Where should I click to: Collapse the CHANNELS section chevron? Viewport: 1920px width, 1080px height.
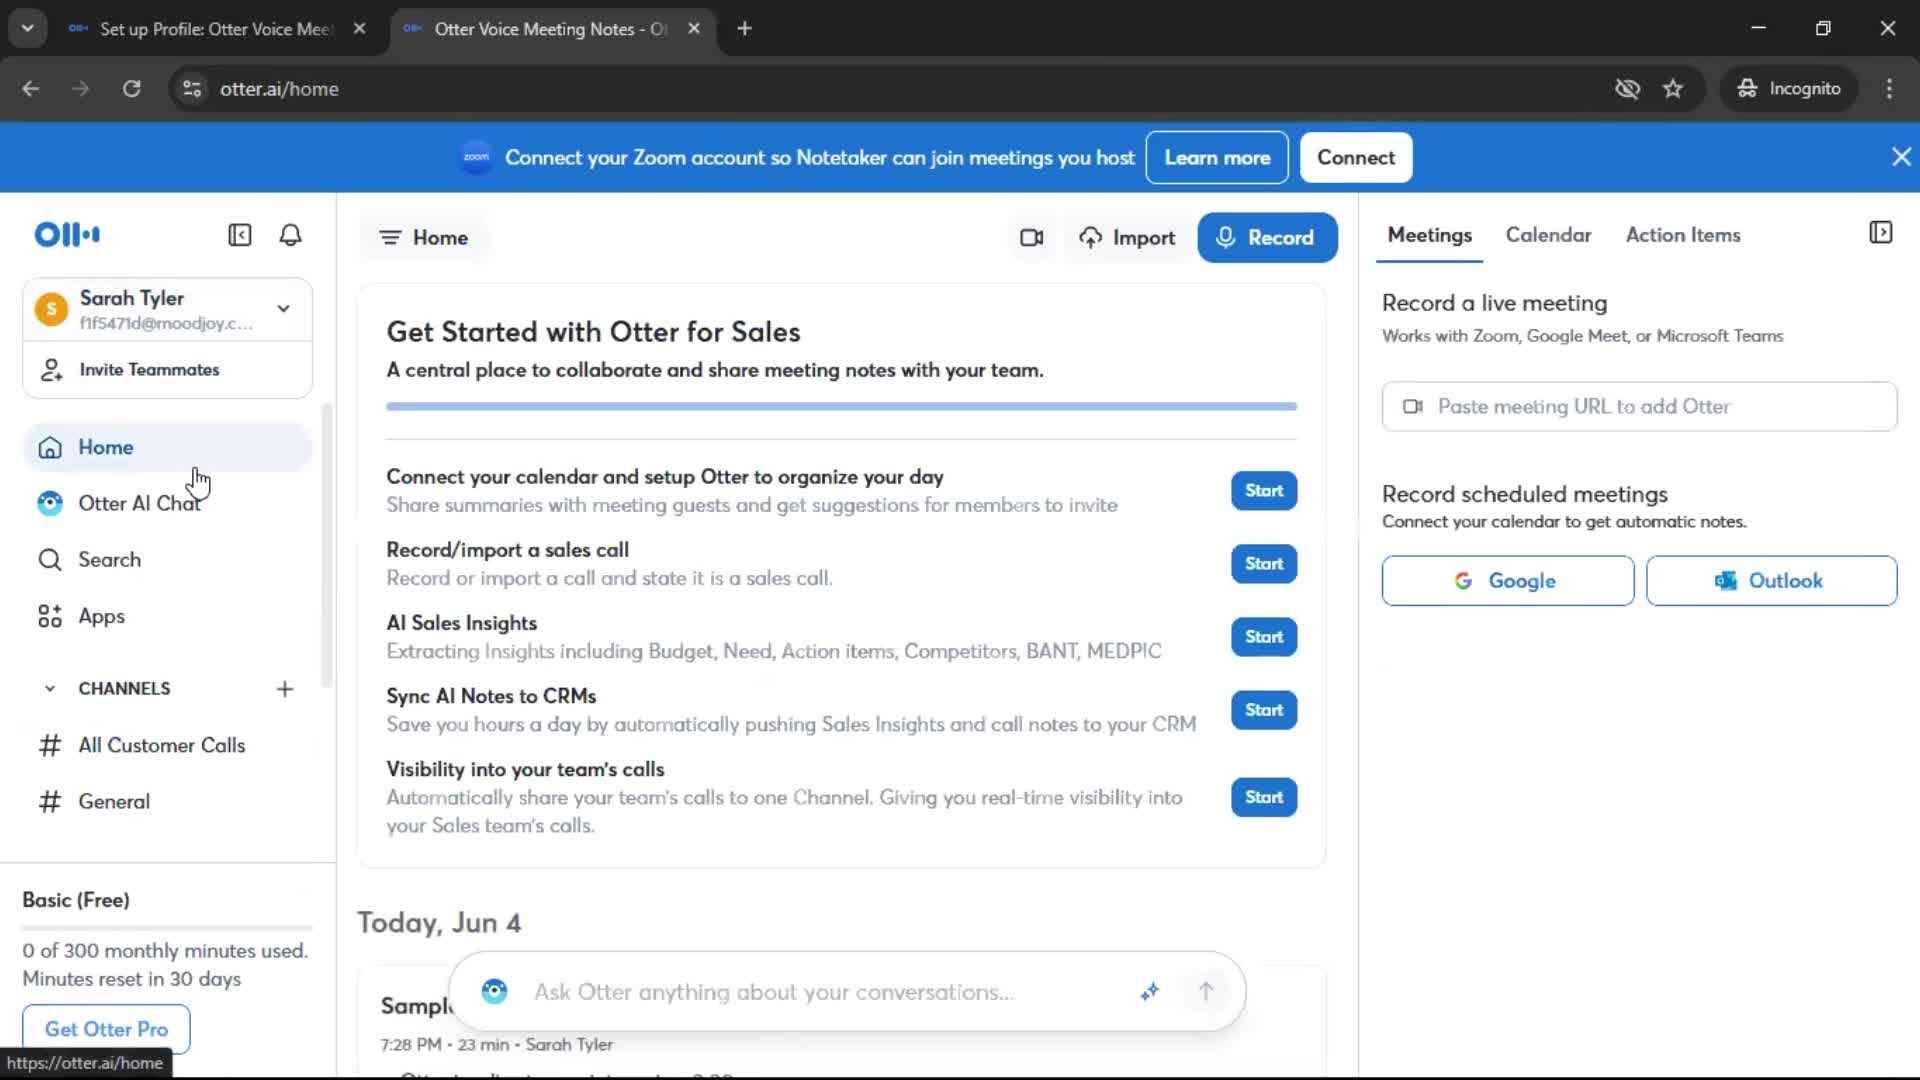pyautogui.click(x=49, y=689)
